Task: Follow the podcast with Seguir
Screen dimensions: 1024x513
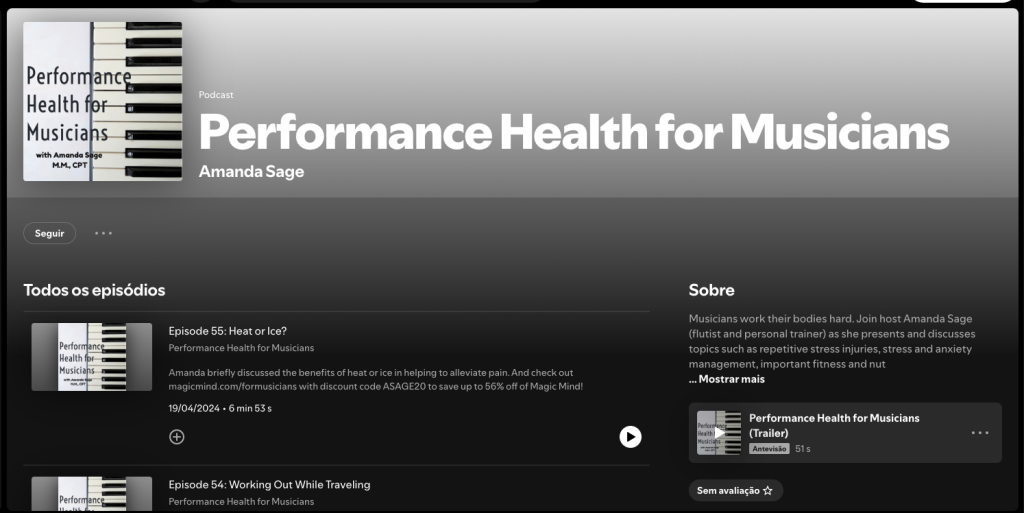Action: 49,233
